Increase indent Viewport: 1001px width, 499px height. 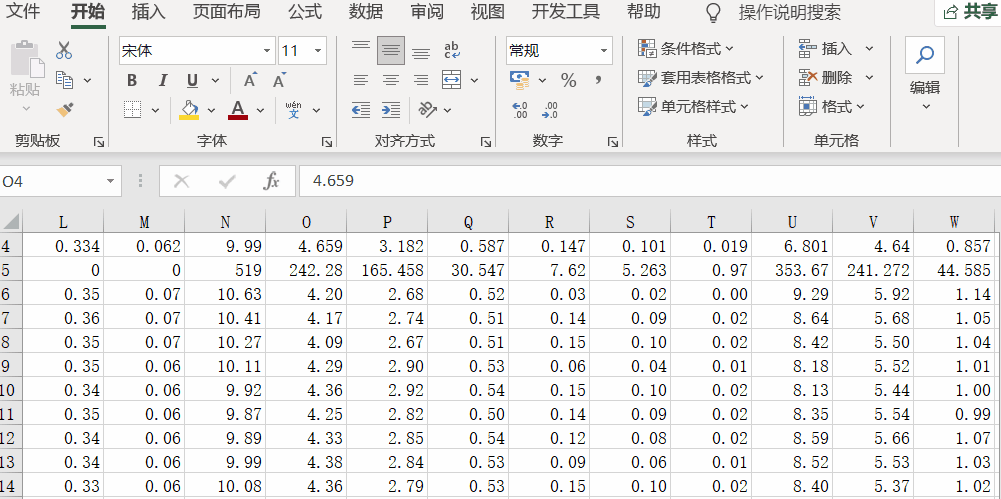tap(391, 110)
